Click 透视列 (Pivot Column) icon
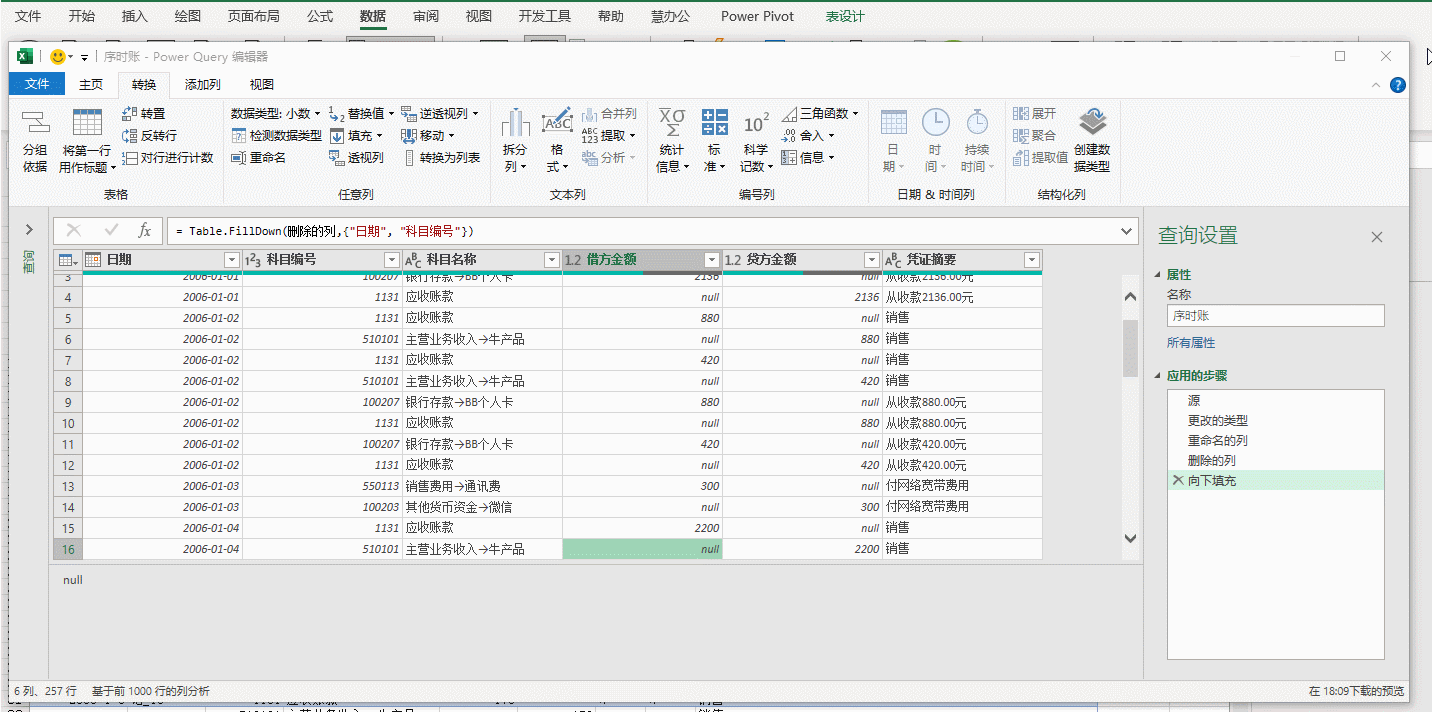The height and width of the screenshot is (712, 1432). [x=337, y=157]
